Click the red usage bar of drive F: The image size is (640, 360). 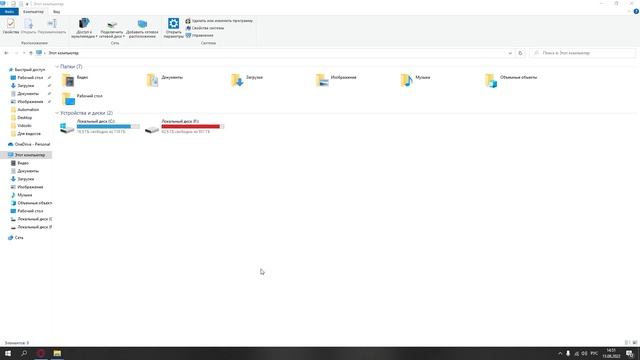pos(193,127)
